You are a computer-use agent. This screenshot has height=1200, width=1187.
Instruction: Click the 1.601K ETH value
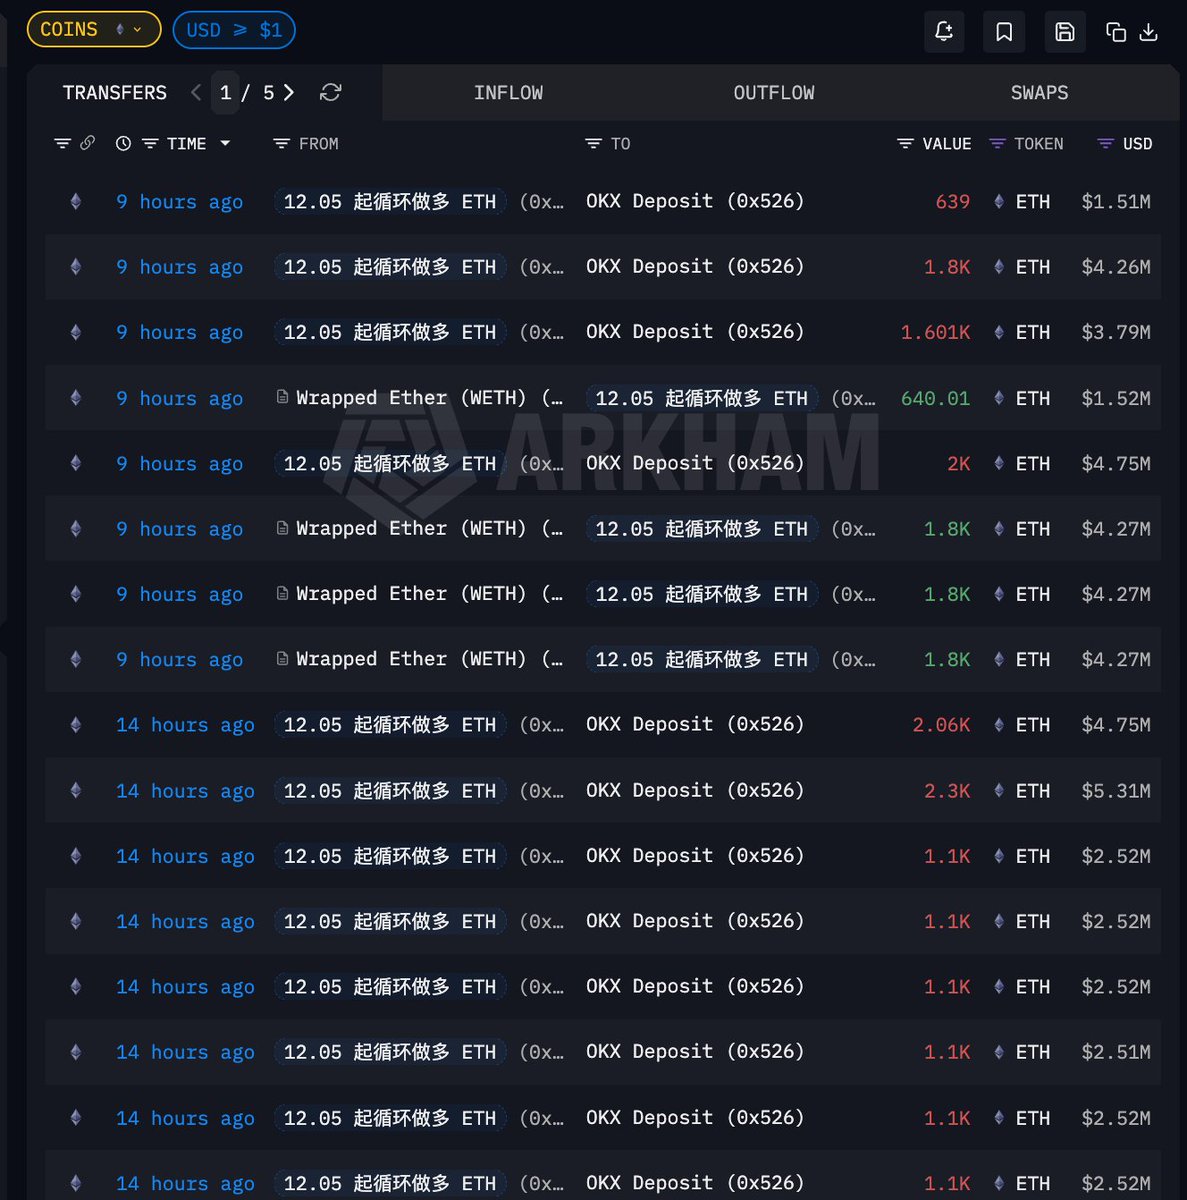(x=935, y=332)
